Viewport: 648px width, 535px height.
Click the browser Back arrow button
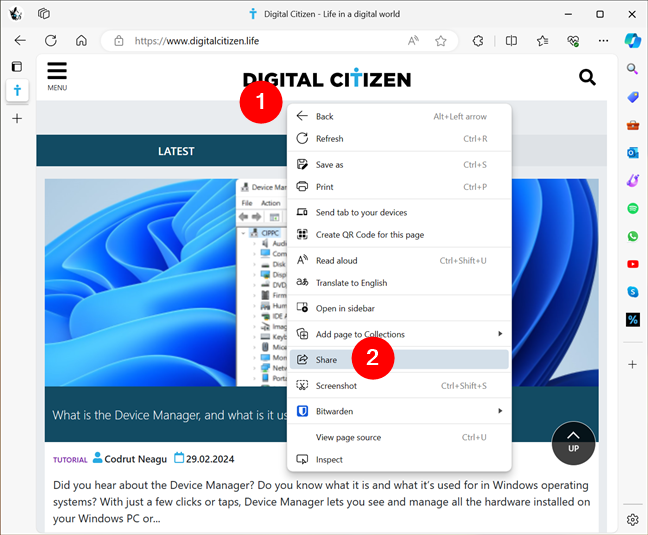coord(20,40)
